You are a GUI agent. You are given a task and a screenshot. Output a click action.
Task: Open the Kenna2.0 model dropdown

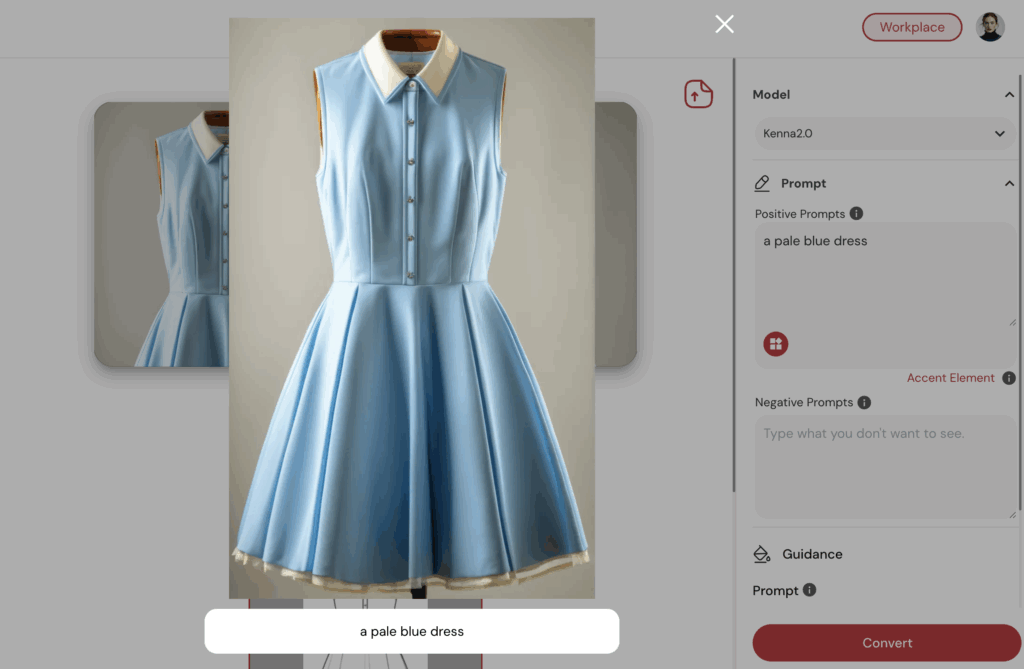(x=884, y=133)
